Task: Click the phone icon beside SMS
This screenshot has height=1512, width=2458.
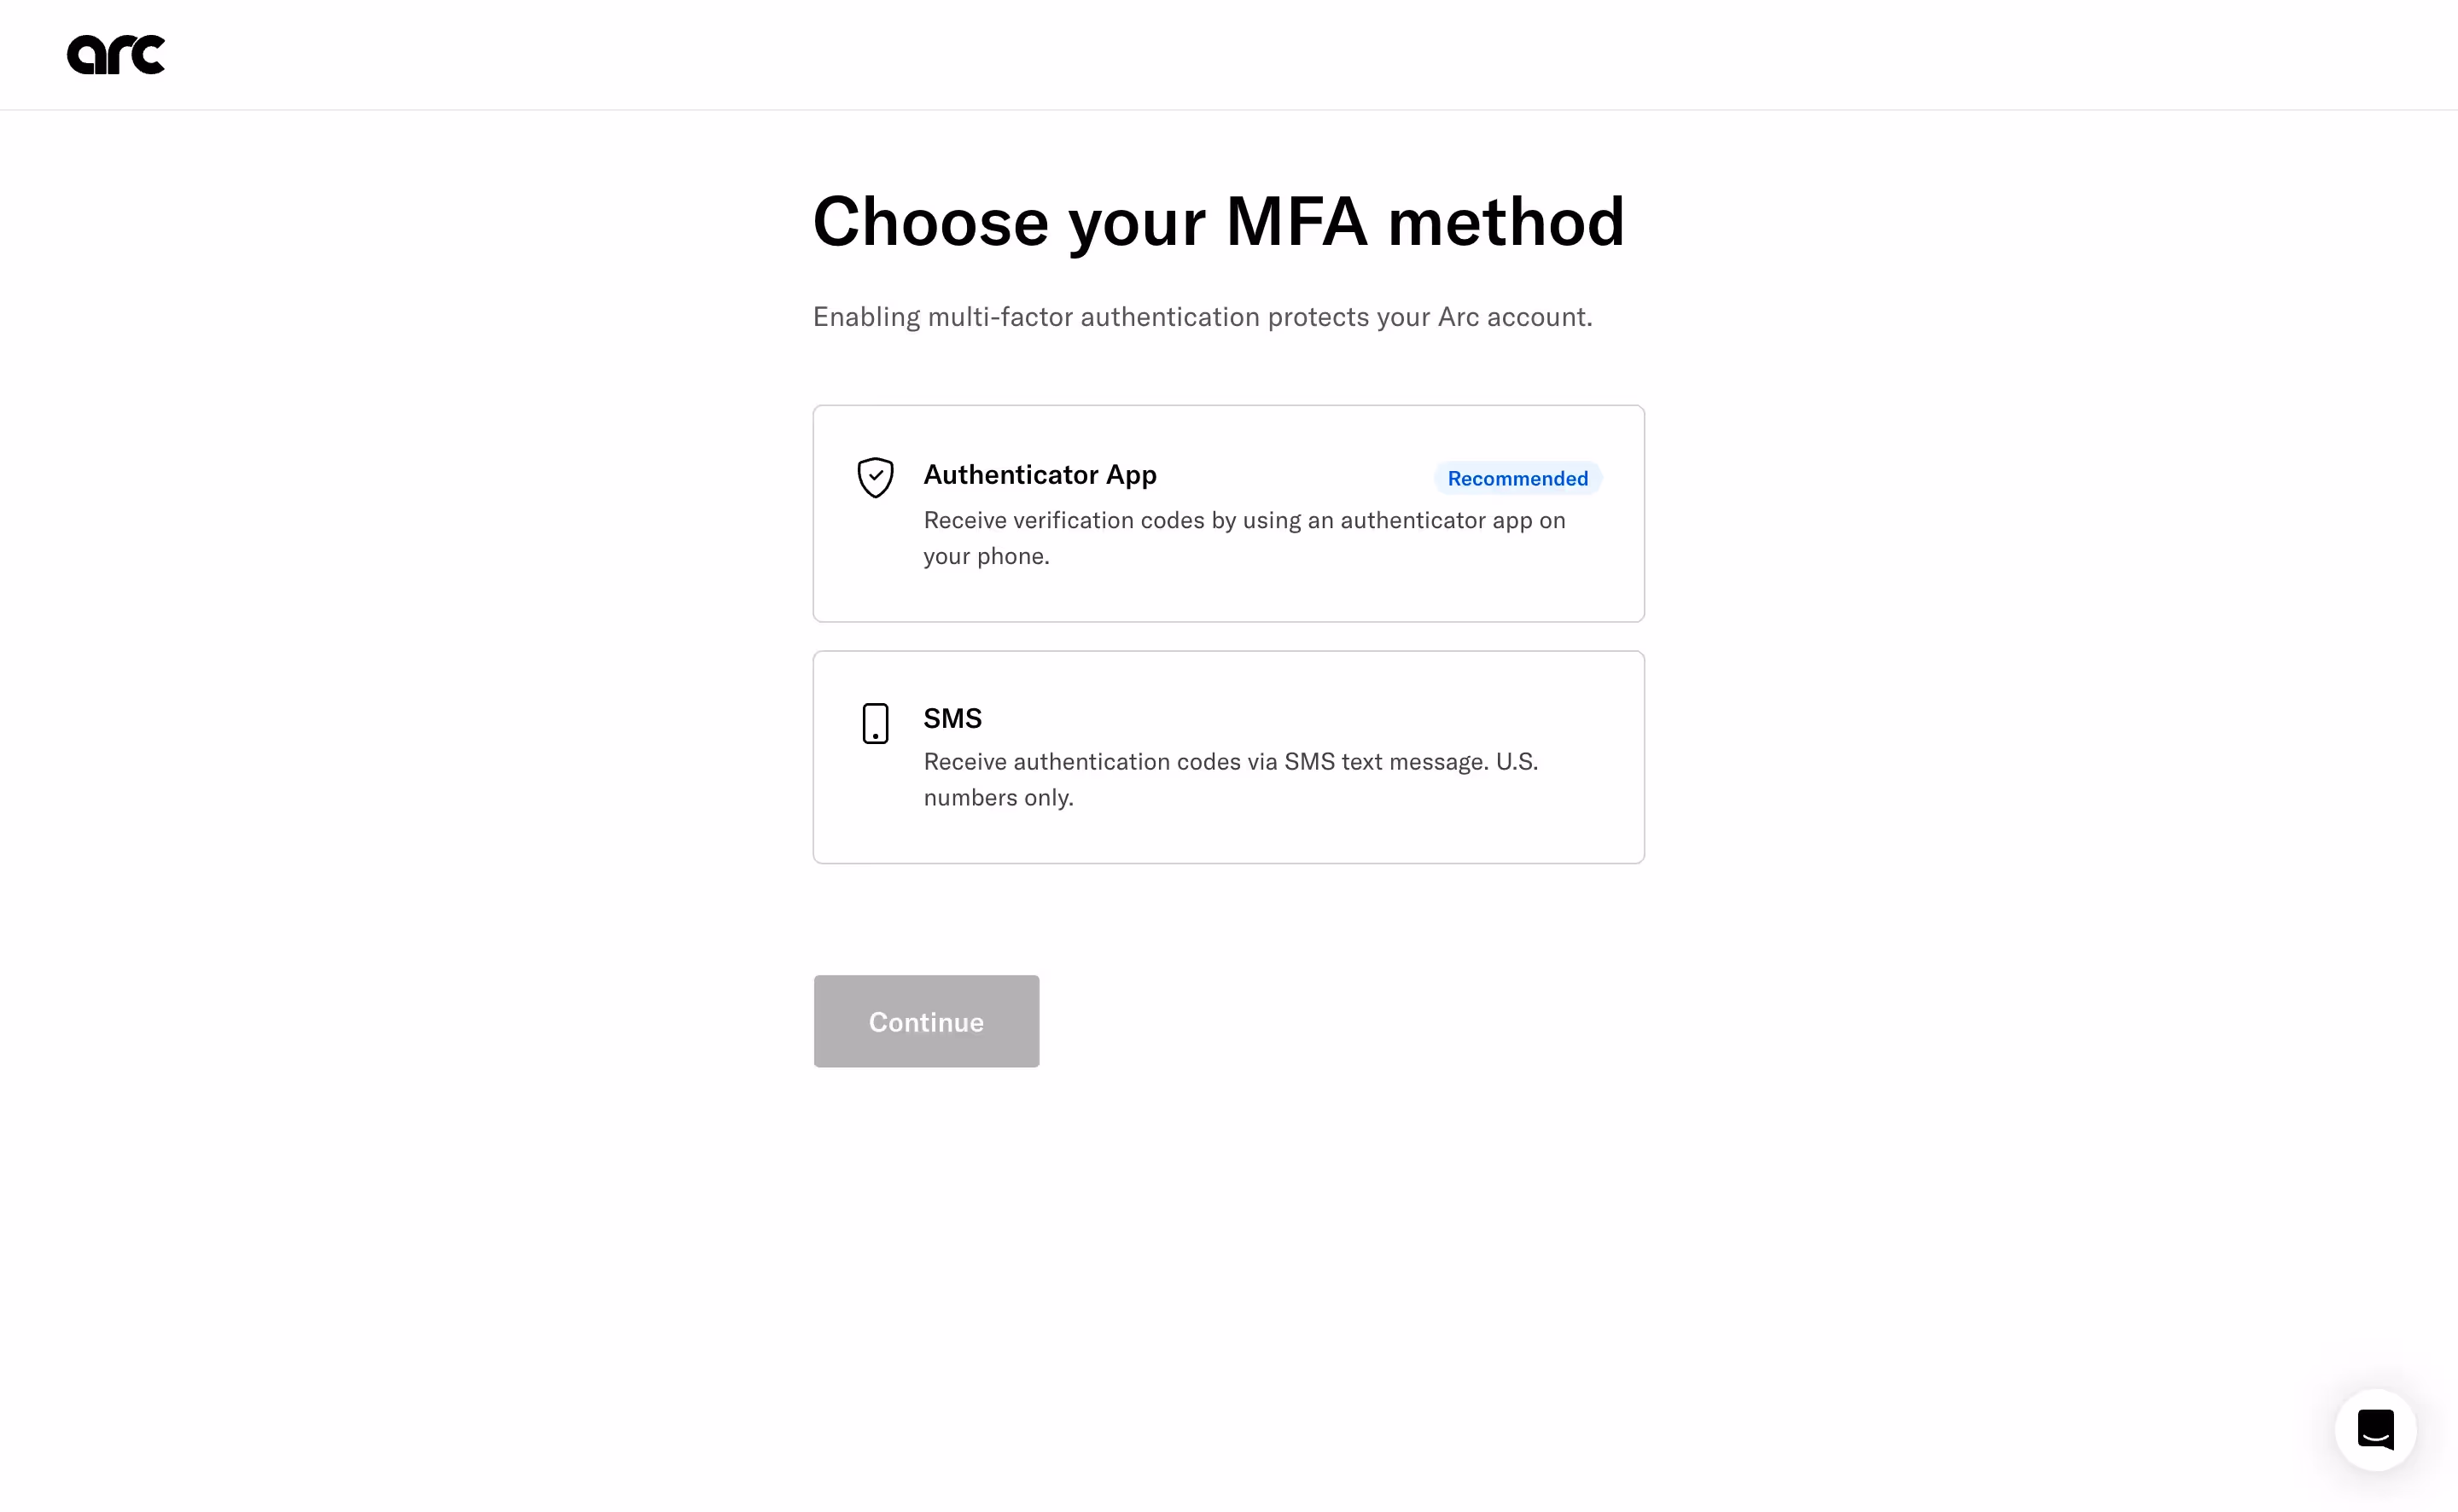Action: pos(874,723)
